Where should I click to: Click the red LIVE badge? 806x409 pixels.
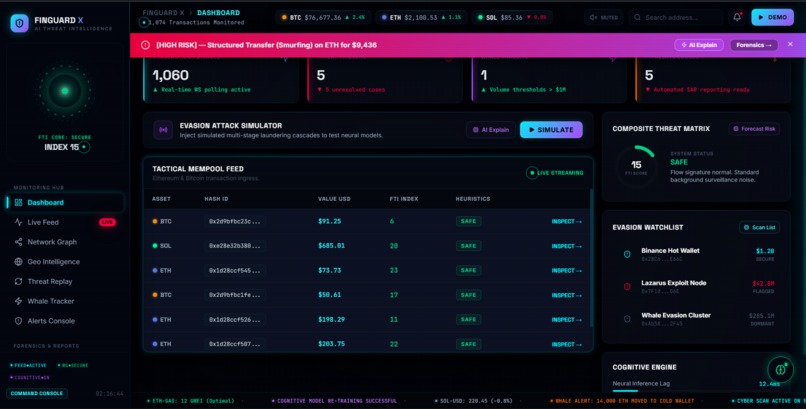[x=107, y=222]
